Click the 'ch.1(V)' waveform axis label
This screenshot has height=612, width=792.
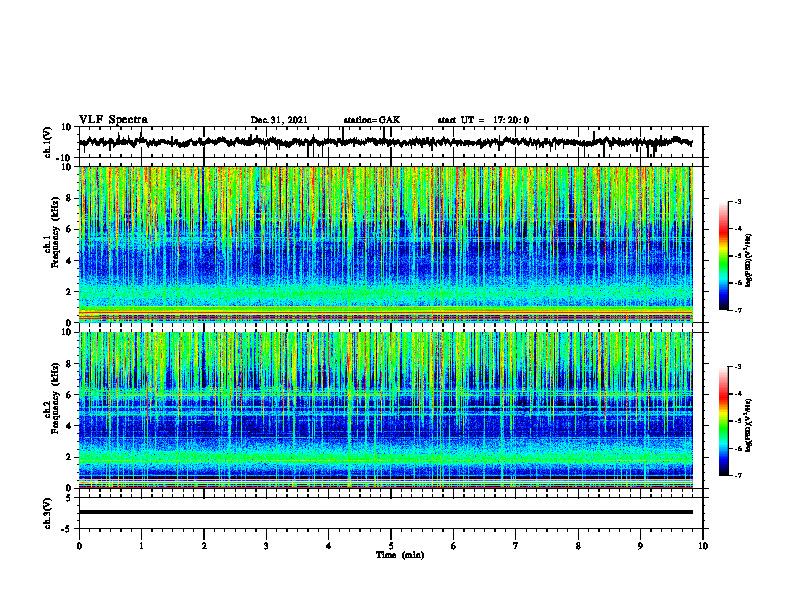coord(48,142)
